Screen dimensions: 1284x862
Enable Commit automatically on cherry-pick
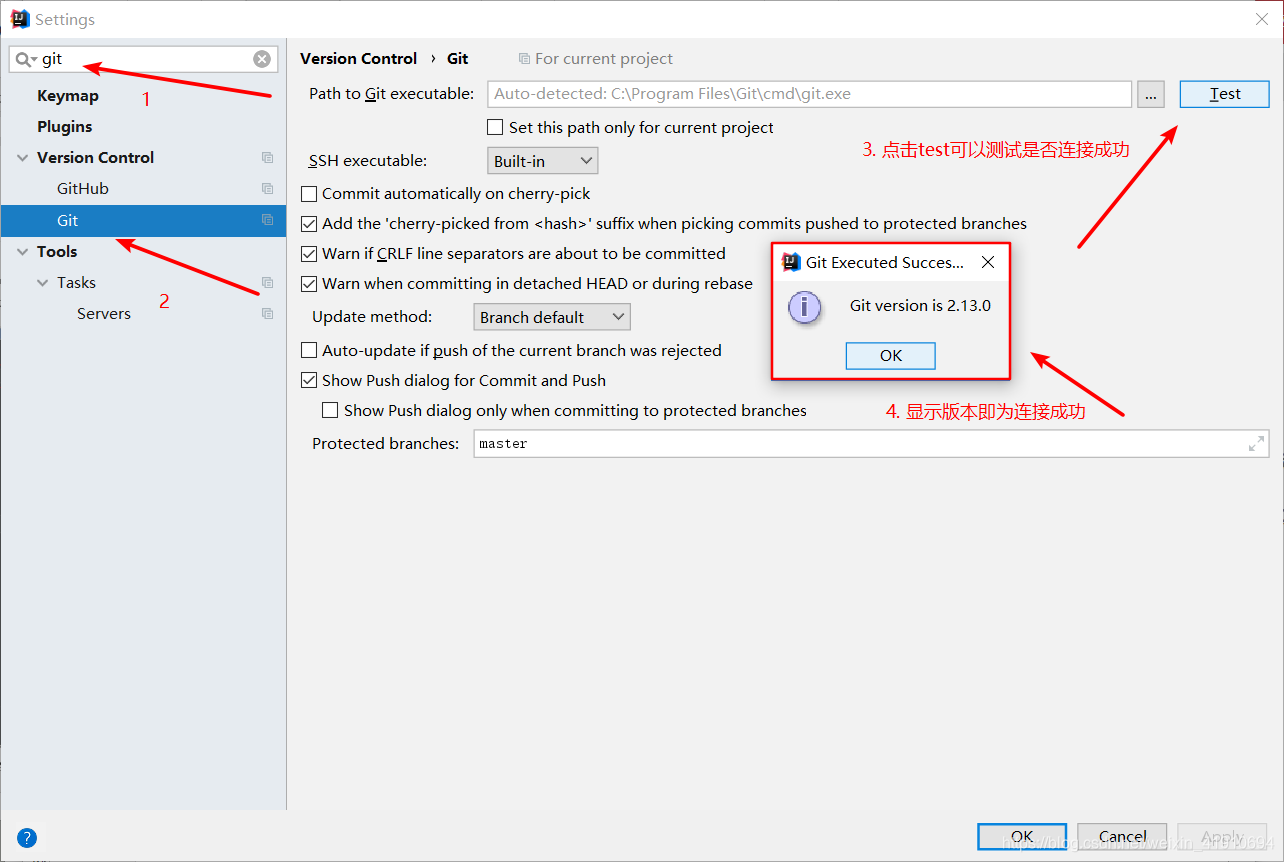309,194
